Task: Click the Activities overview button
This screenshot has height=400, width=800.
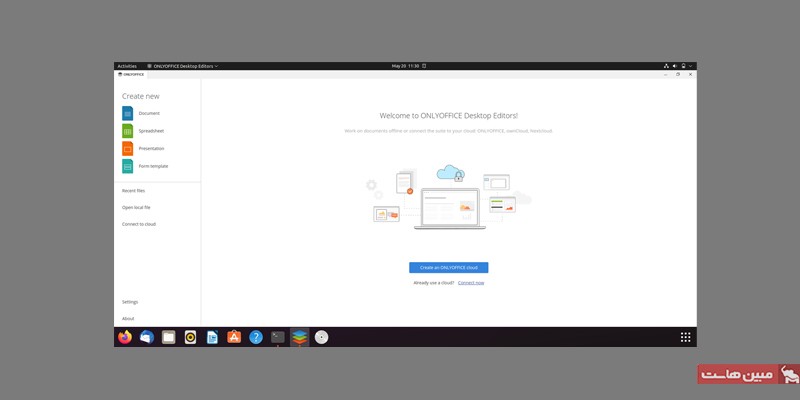Action: point(127,66)
